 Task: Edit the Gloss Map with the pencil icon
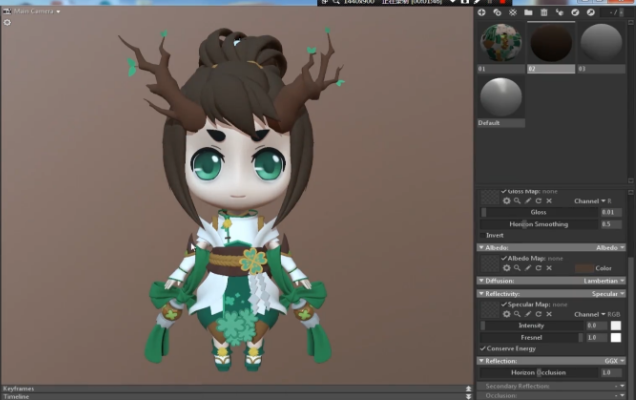[x=528, y=201]
